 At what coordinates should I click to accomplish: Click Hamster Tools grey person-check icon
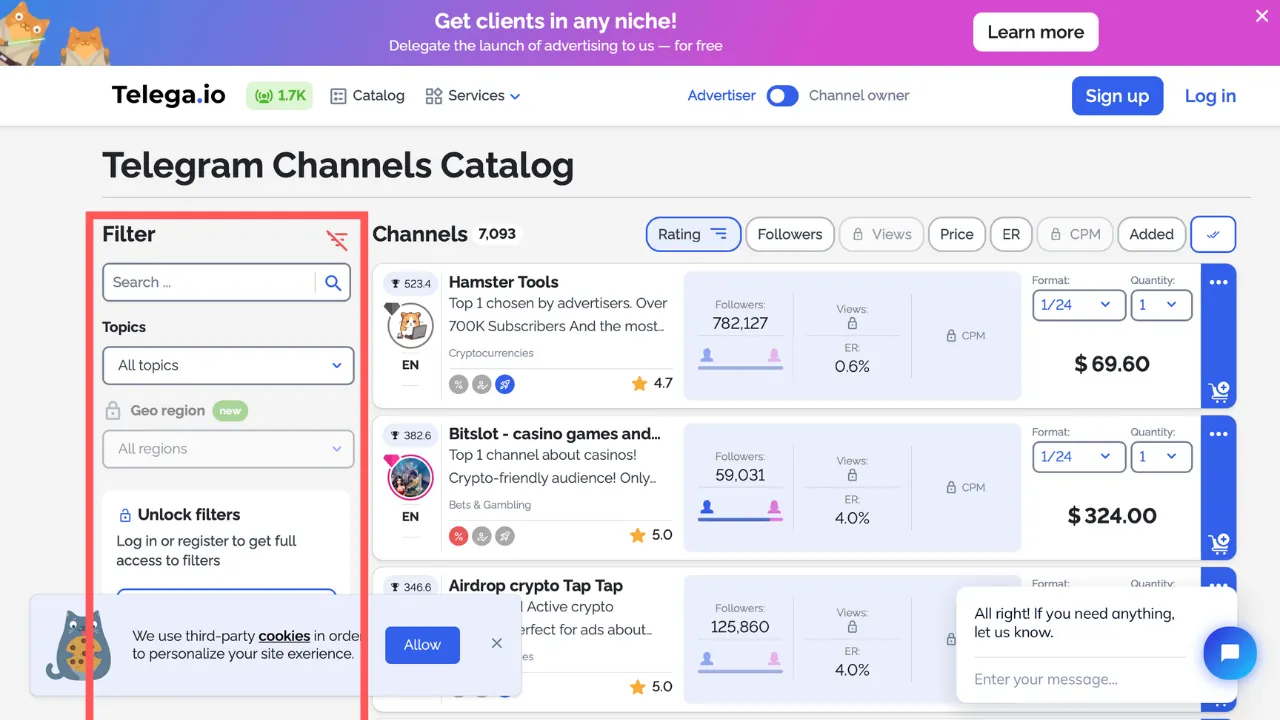[482, 384]
